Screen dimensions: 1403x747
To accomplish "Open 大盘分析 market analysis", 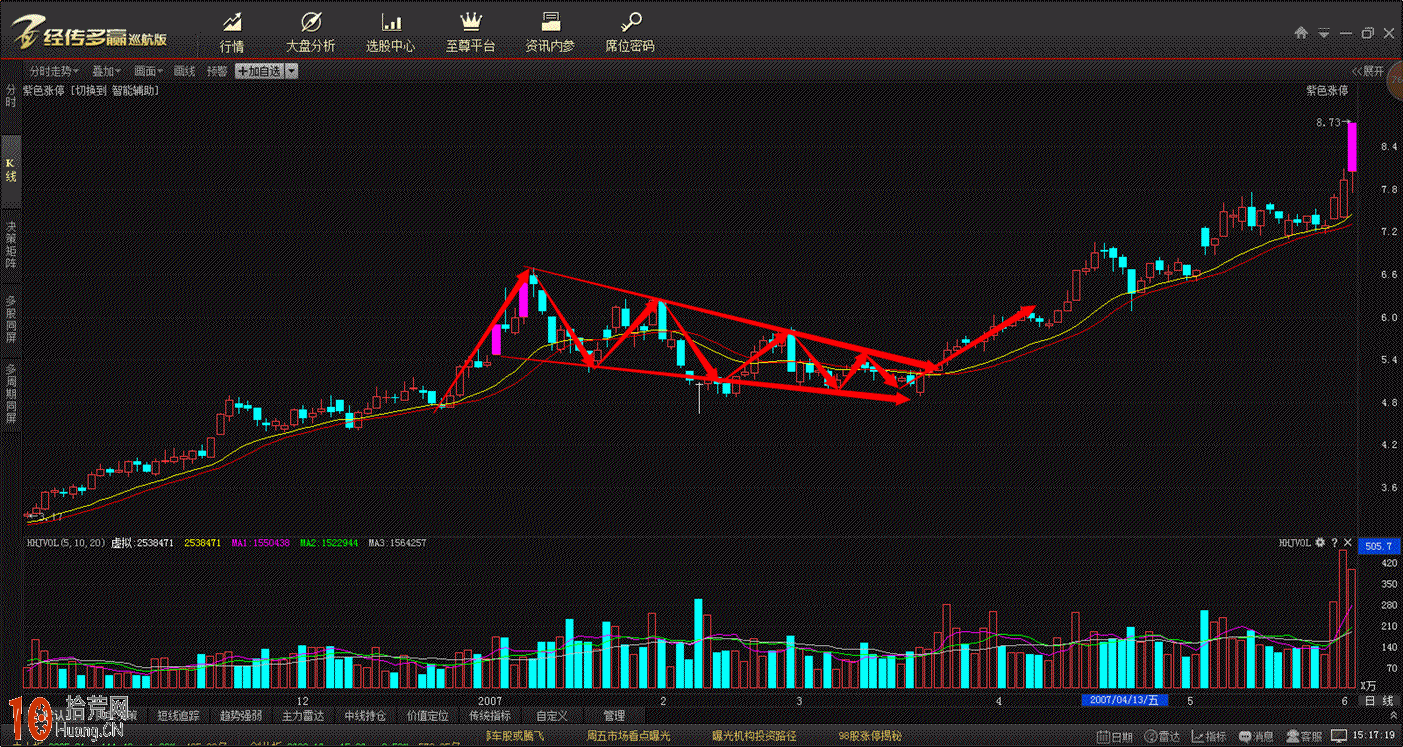I will pos(310,32).
